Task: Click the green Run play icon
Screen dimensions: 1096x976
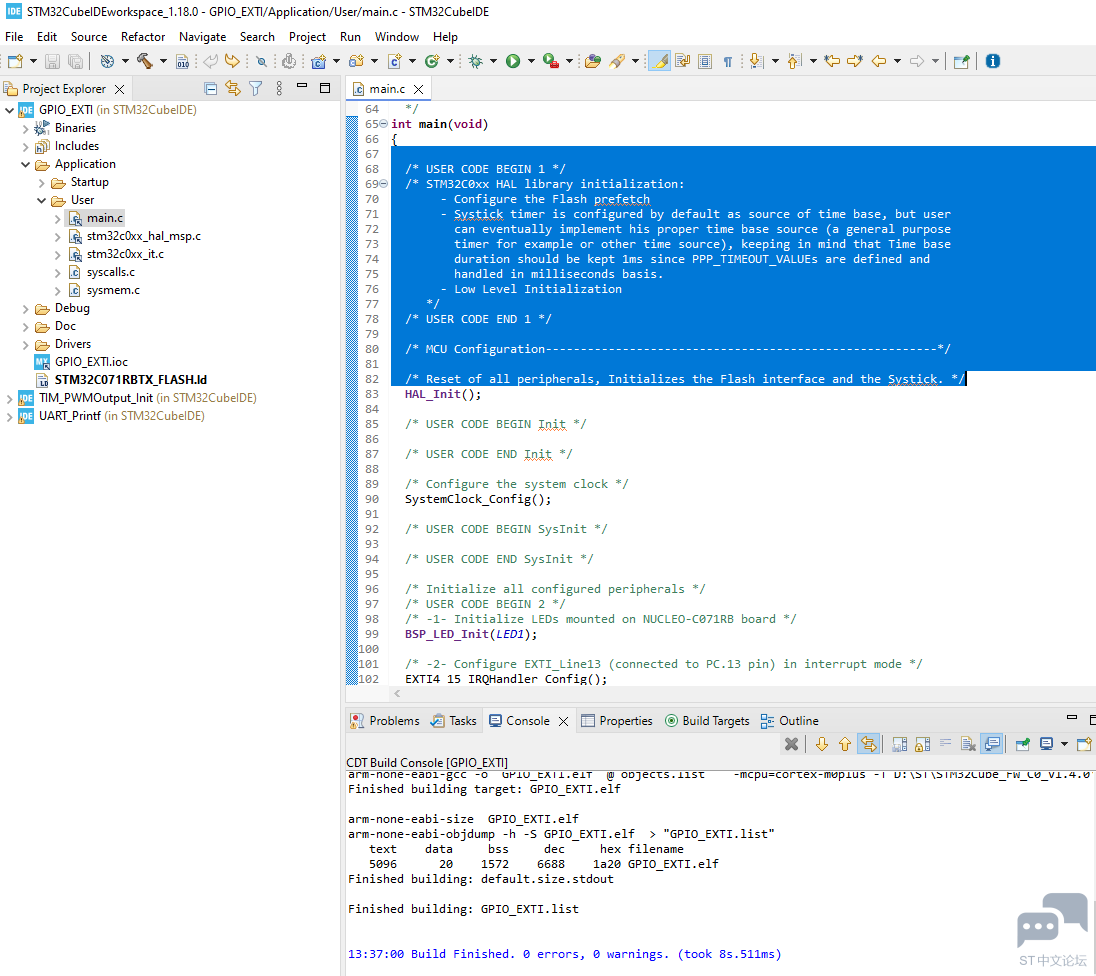Action: tap(513, 62)
